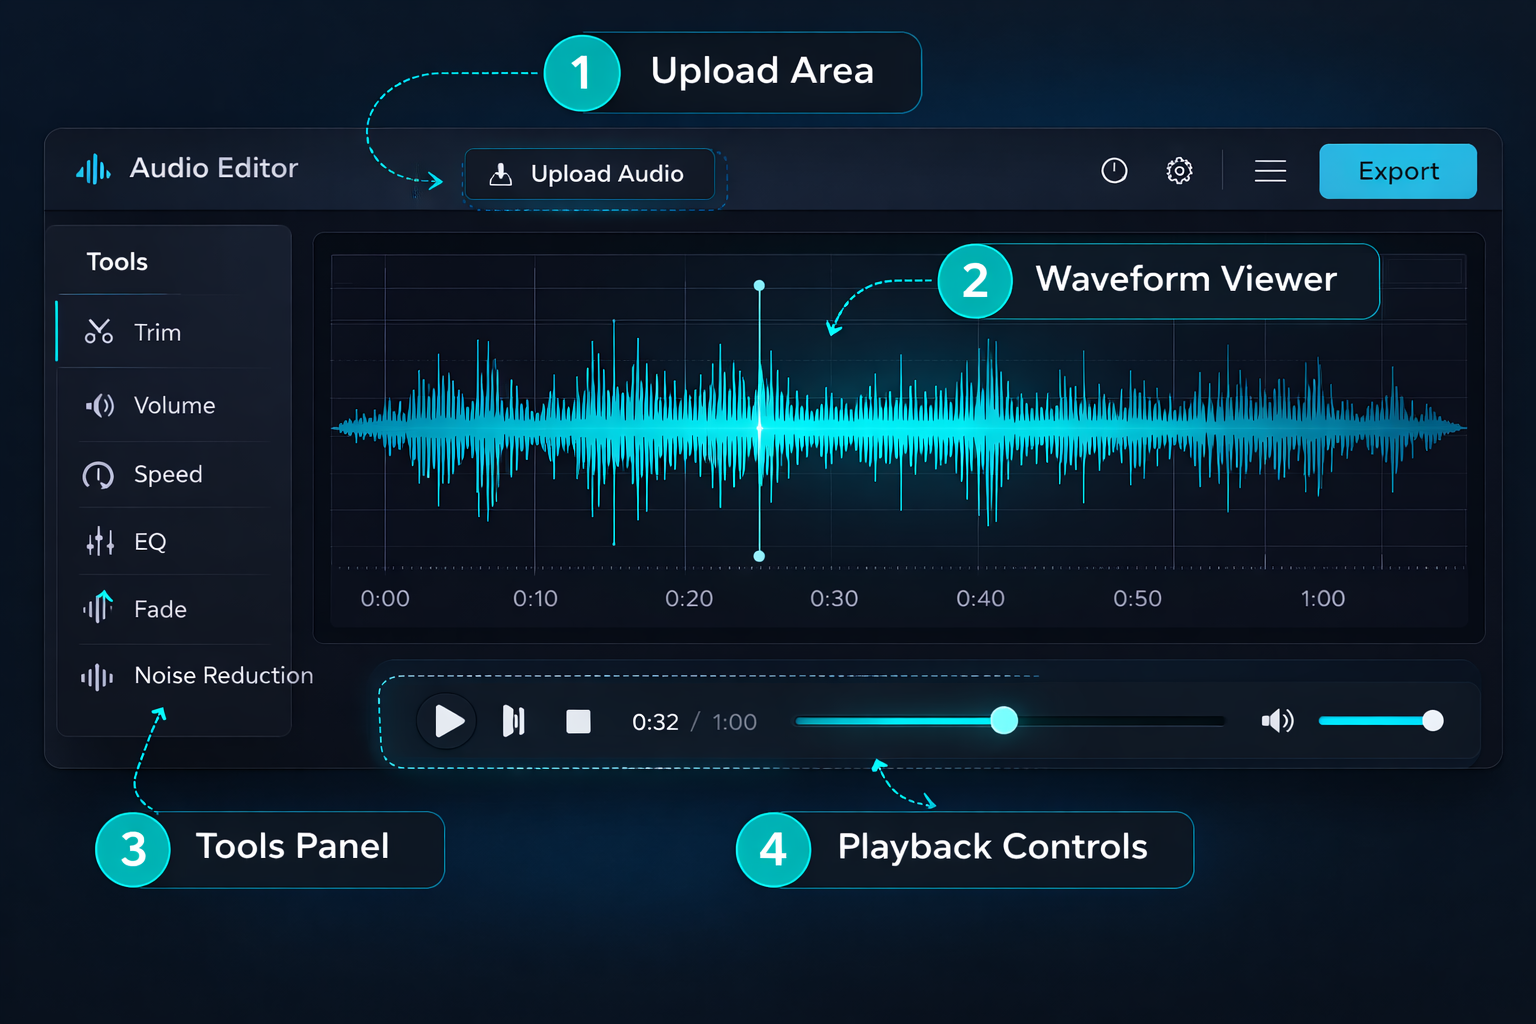Viewport: 1536px width, 1024px height.
Task: Select the Speed tool
Action: [167, 474]
